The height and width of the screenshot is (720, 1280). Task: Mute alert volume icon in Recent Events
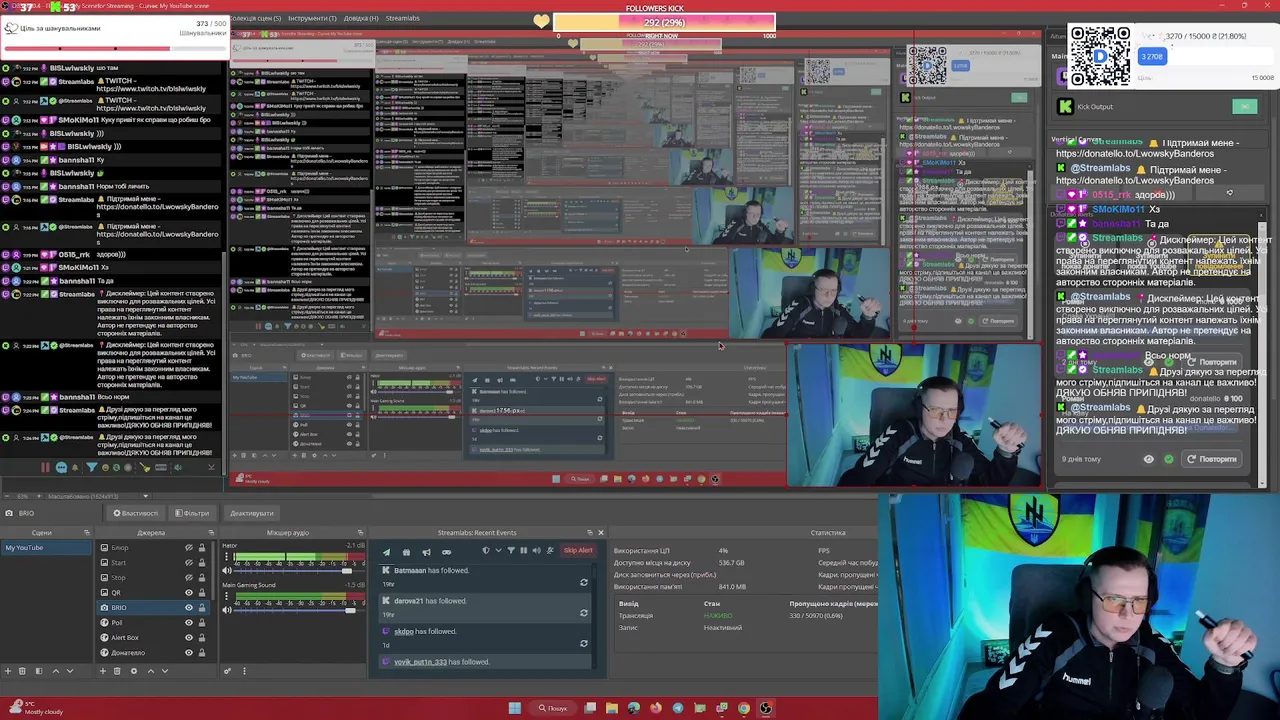tap(537, 550)
